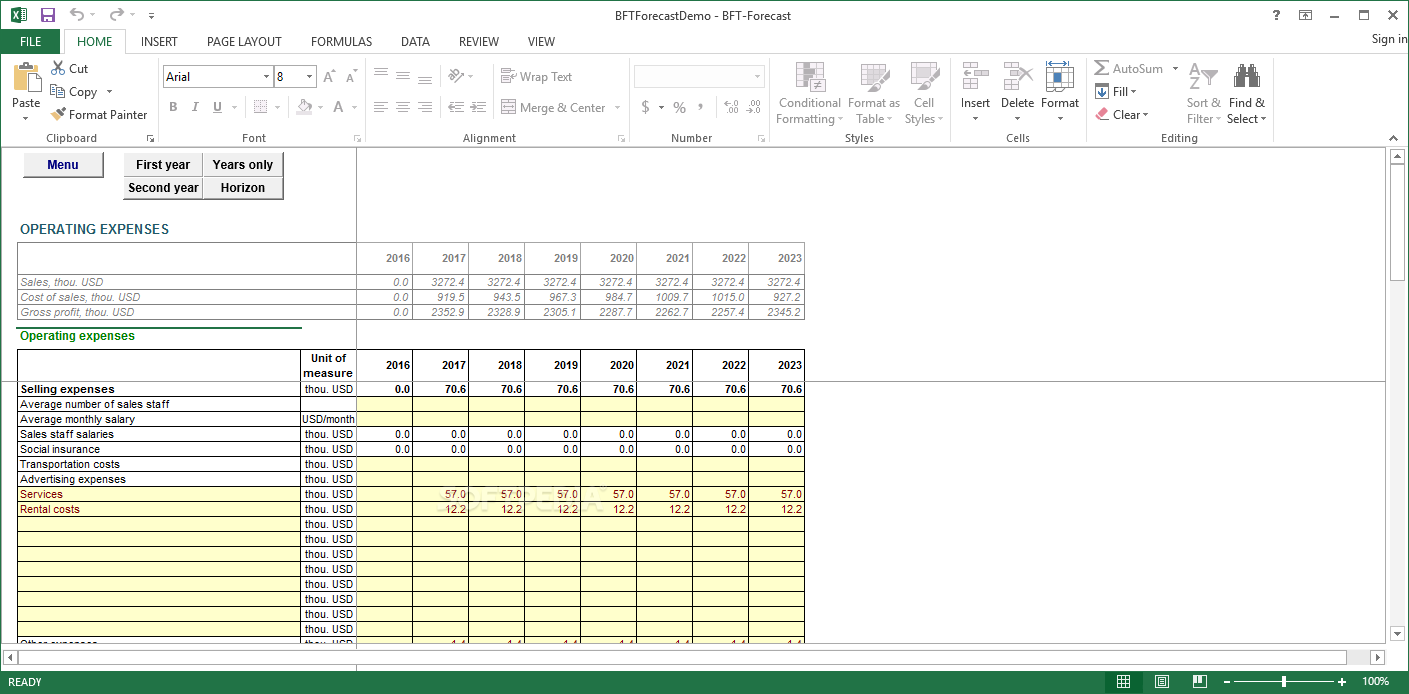
Task: Apply comma style number format
Action: (x=701, y=107)
